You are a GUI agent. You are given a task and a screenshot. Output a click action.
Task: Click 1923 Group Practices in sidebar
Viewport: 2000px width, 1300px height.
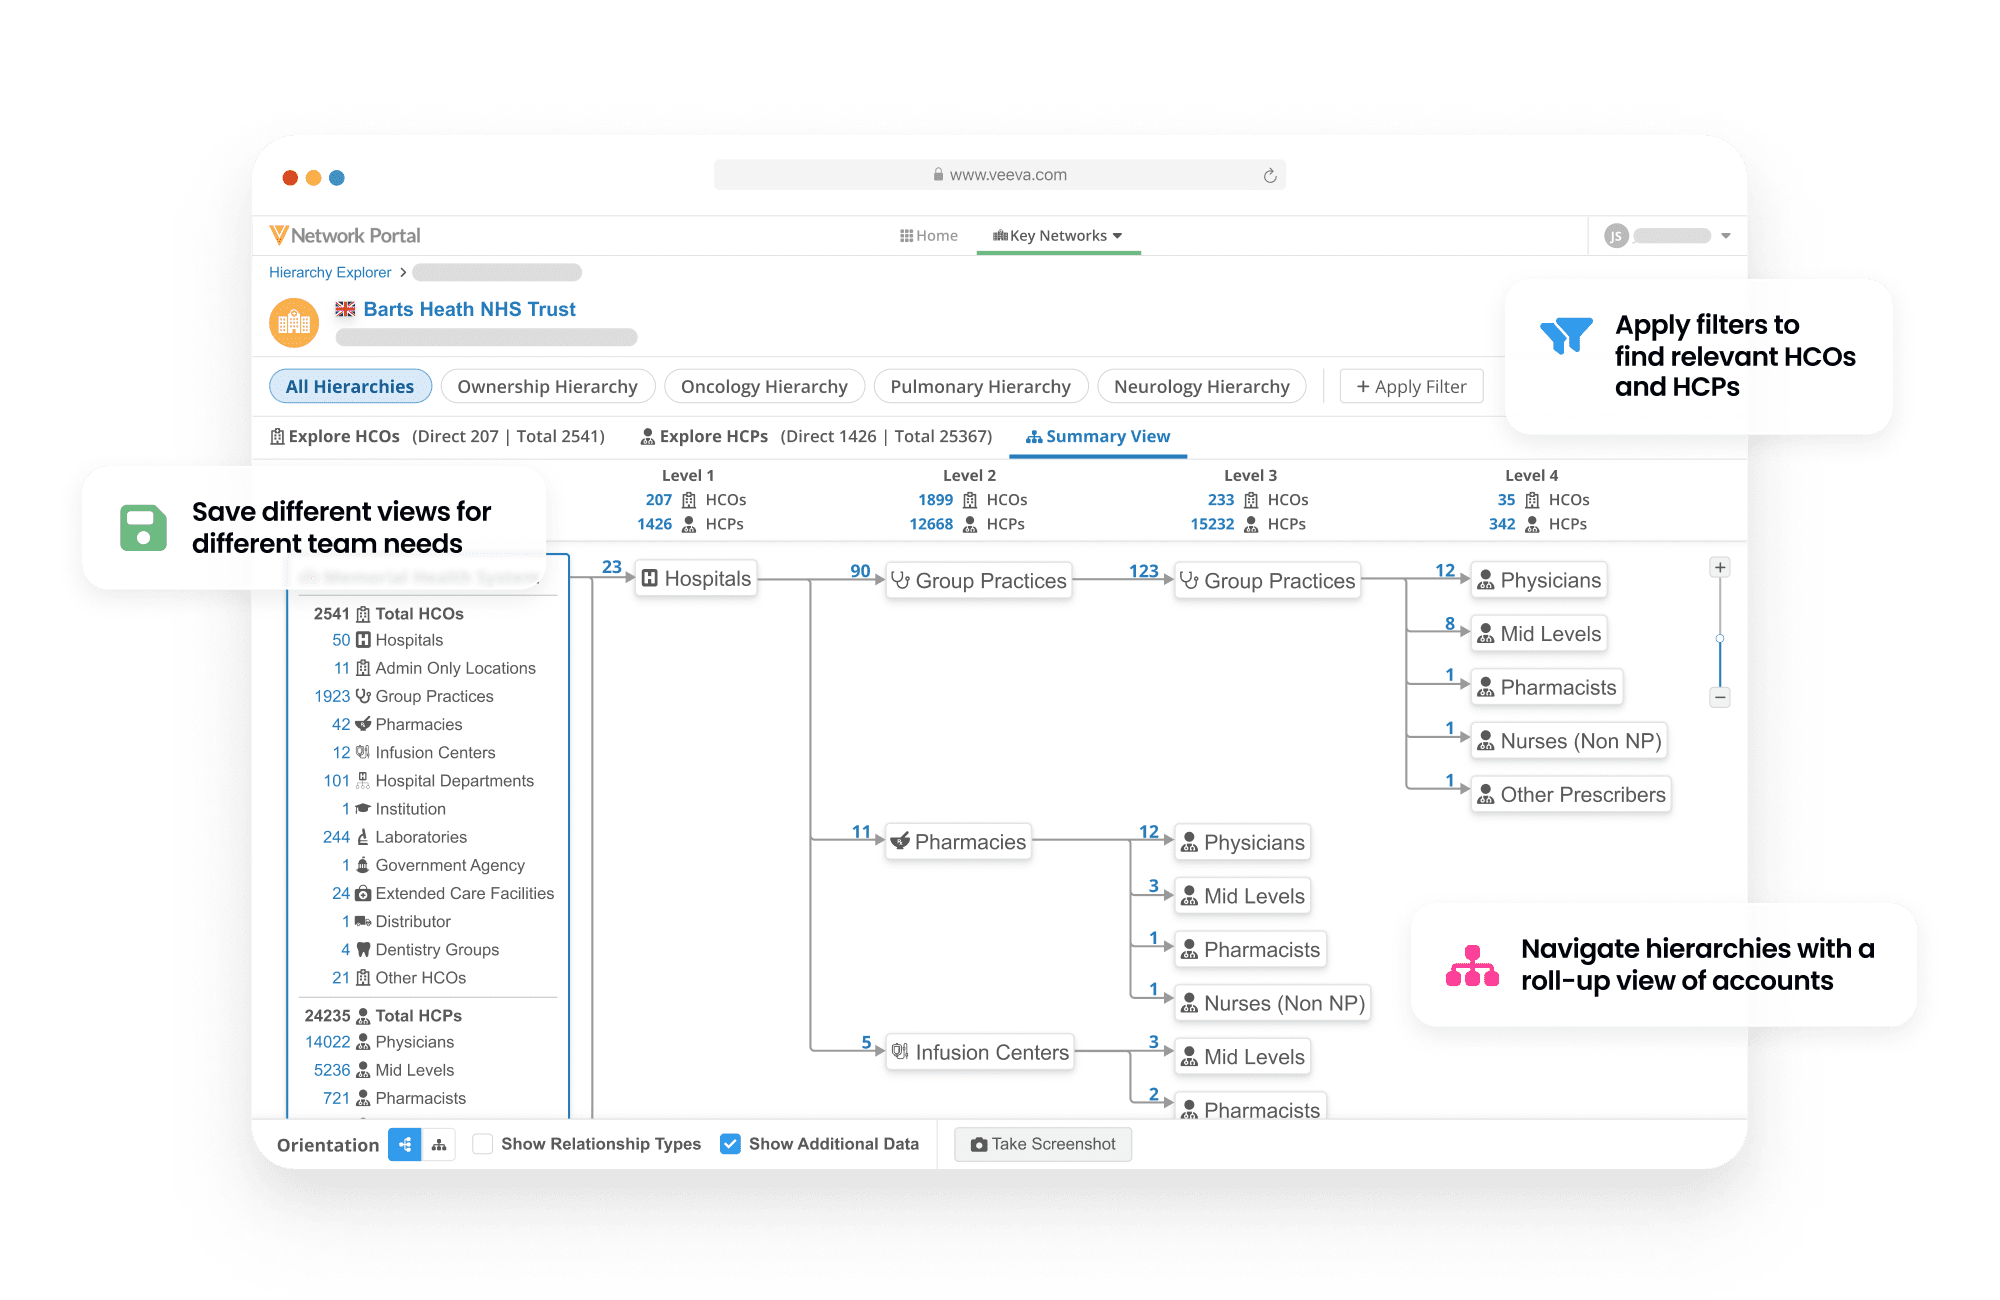[x=404, y=696]
